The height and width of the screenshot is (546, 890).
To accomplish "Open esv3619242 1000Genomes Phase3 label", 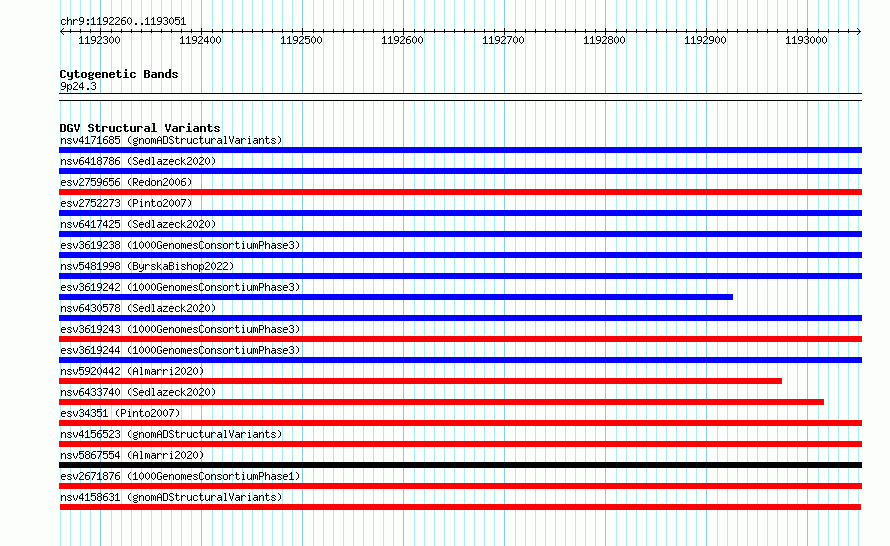I will pyautogui.click(x=180, y=287).
